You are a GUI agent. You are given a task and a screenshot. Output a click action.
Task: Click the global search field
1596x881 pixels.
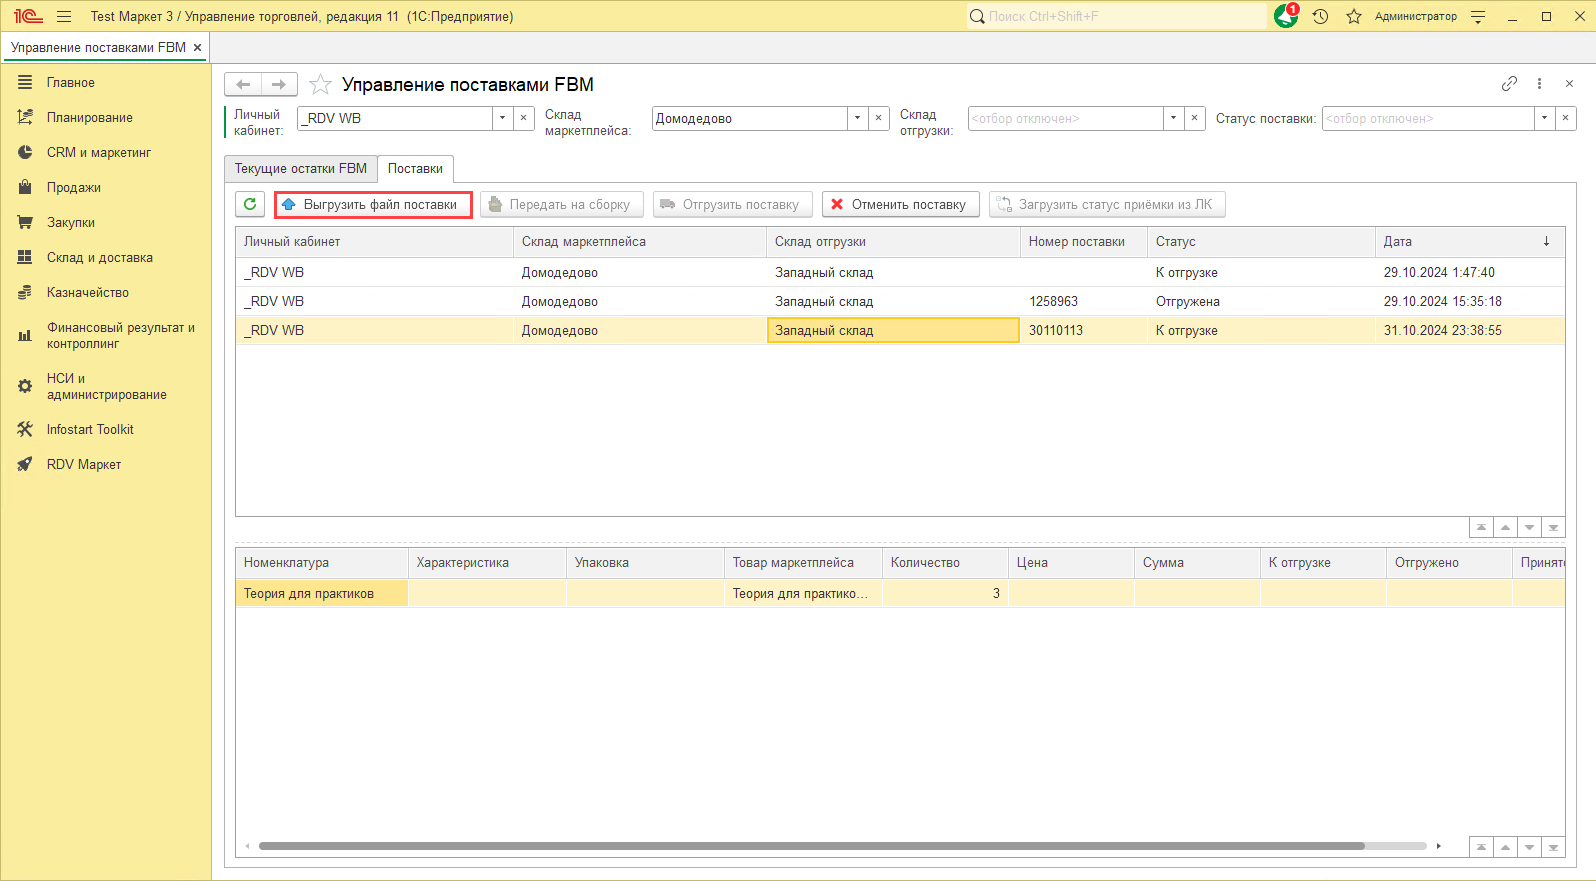1117,16
